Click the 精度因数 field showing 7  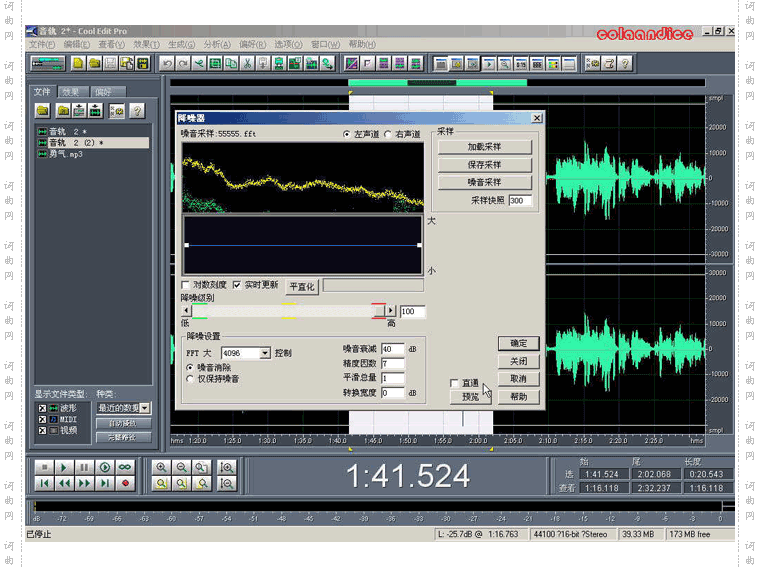click(393, 363)
